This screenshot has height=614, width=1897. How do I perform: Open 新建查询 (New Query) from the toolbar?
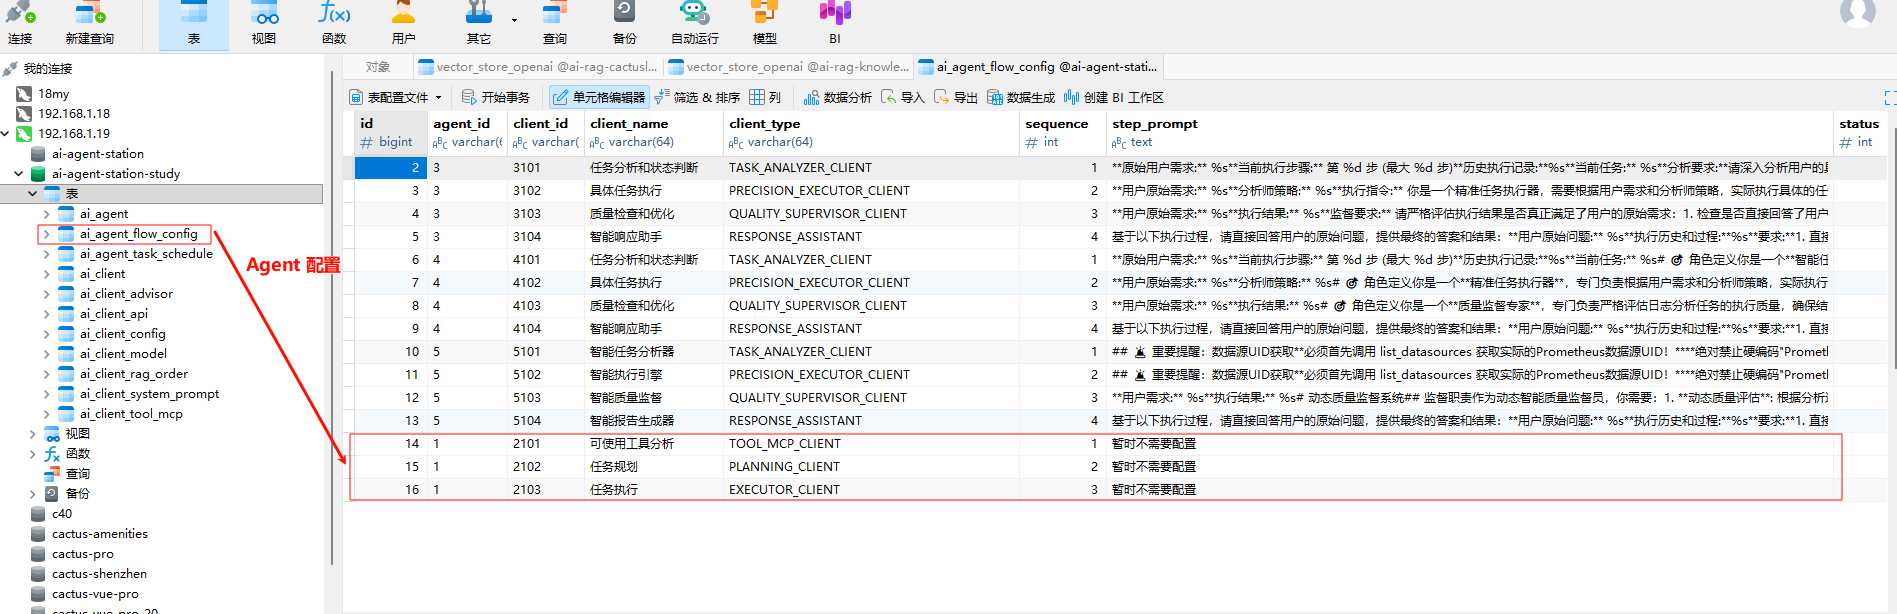coord(89,24)
